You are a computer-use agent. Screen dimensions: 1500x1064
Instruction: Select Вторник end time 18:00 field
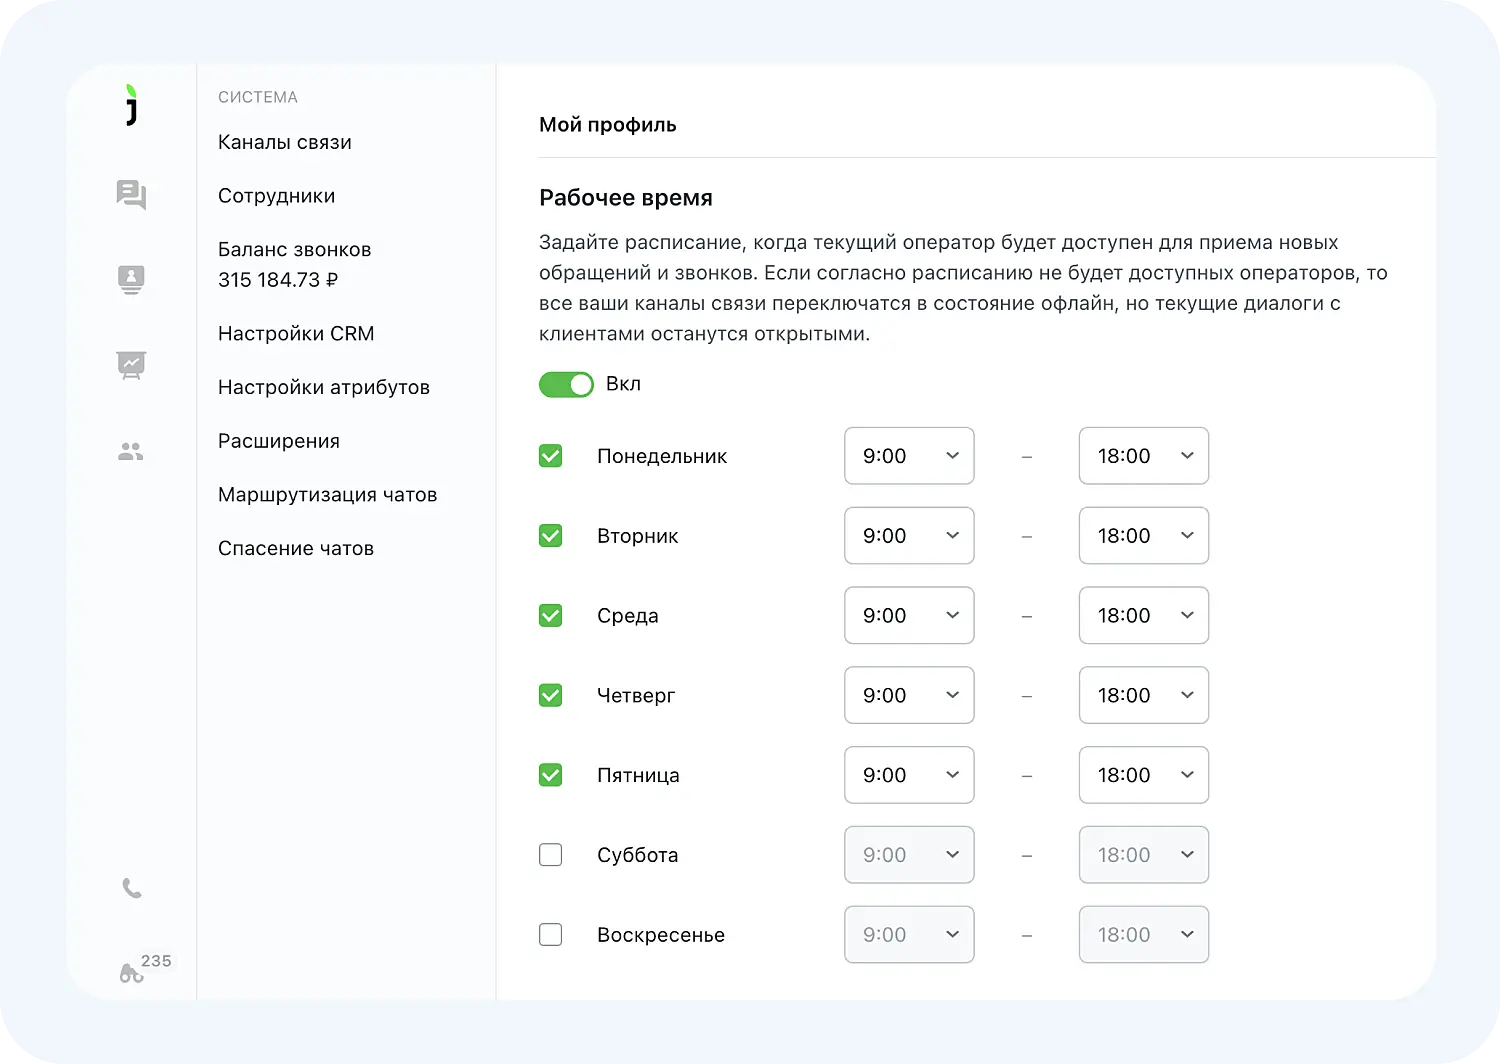(1143, 536)
